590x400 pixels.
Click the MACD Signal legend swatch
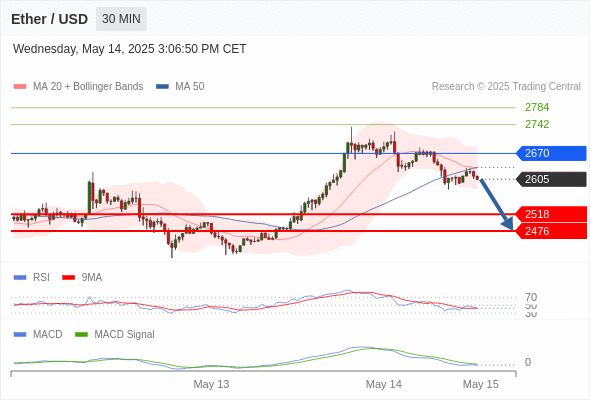[81, 334]
